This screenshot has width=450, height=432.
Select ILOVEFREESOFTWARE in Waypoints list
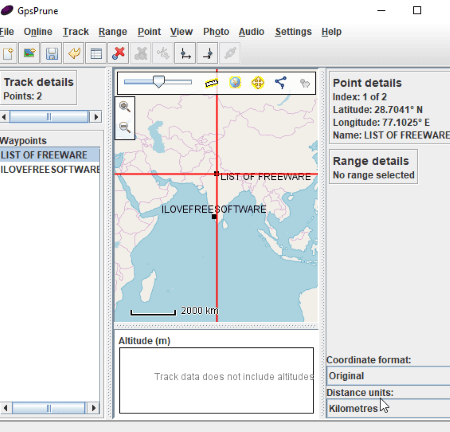(50, 169)
